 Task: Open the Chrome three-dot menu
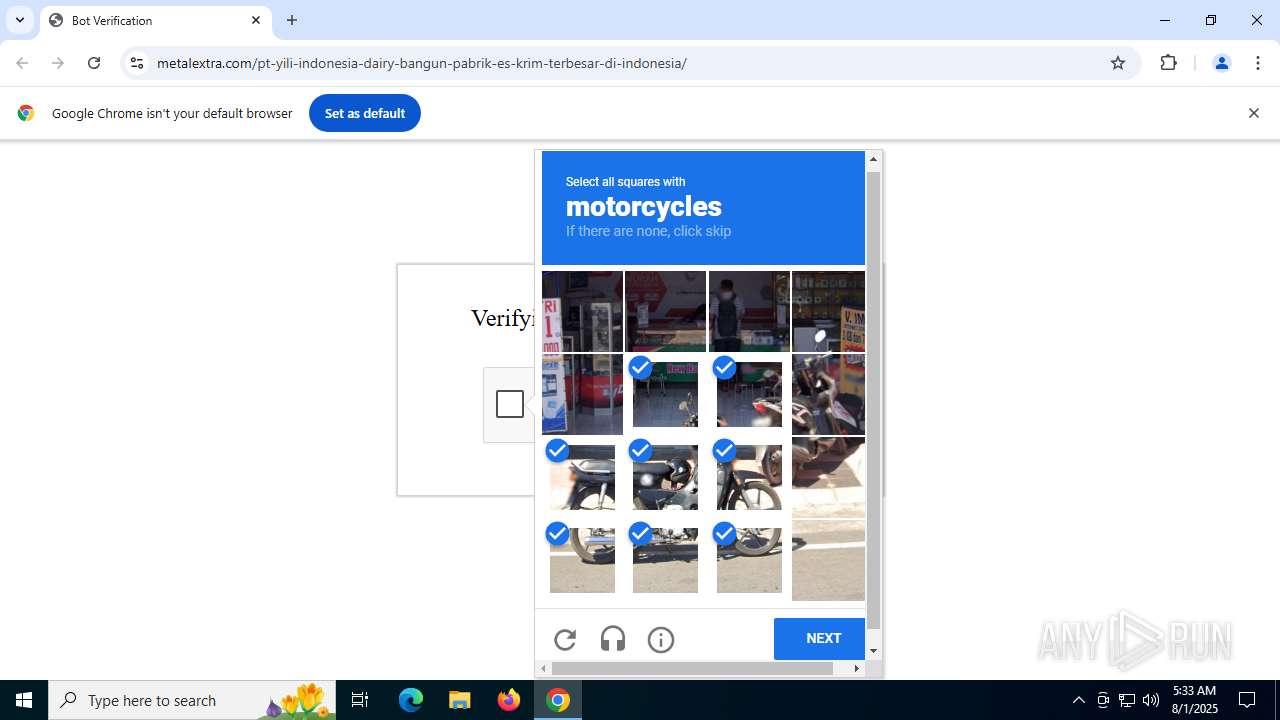click(1258, 63)
